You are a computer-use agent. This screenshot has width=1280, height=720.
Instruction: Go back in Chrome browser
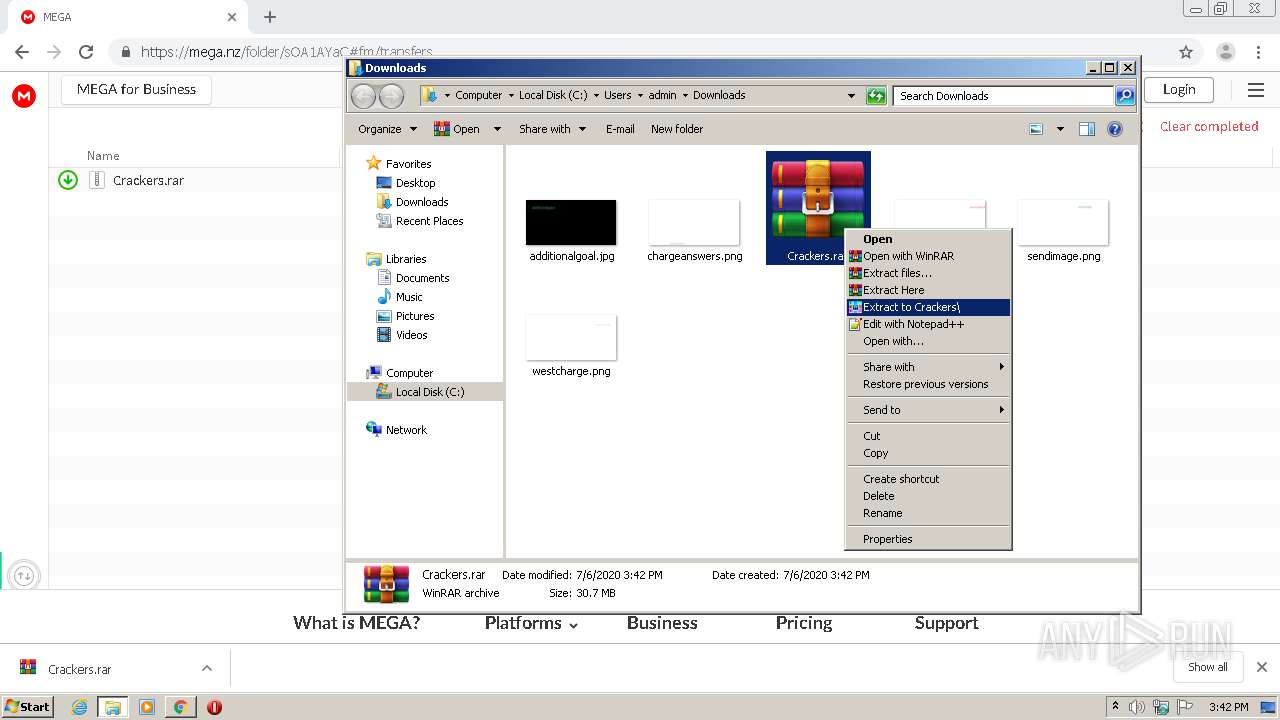22,52
